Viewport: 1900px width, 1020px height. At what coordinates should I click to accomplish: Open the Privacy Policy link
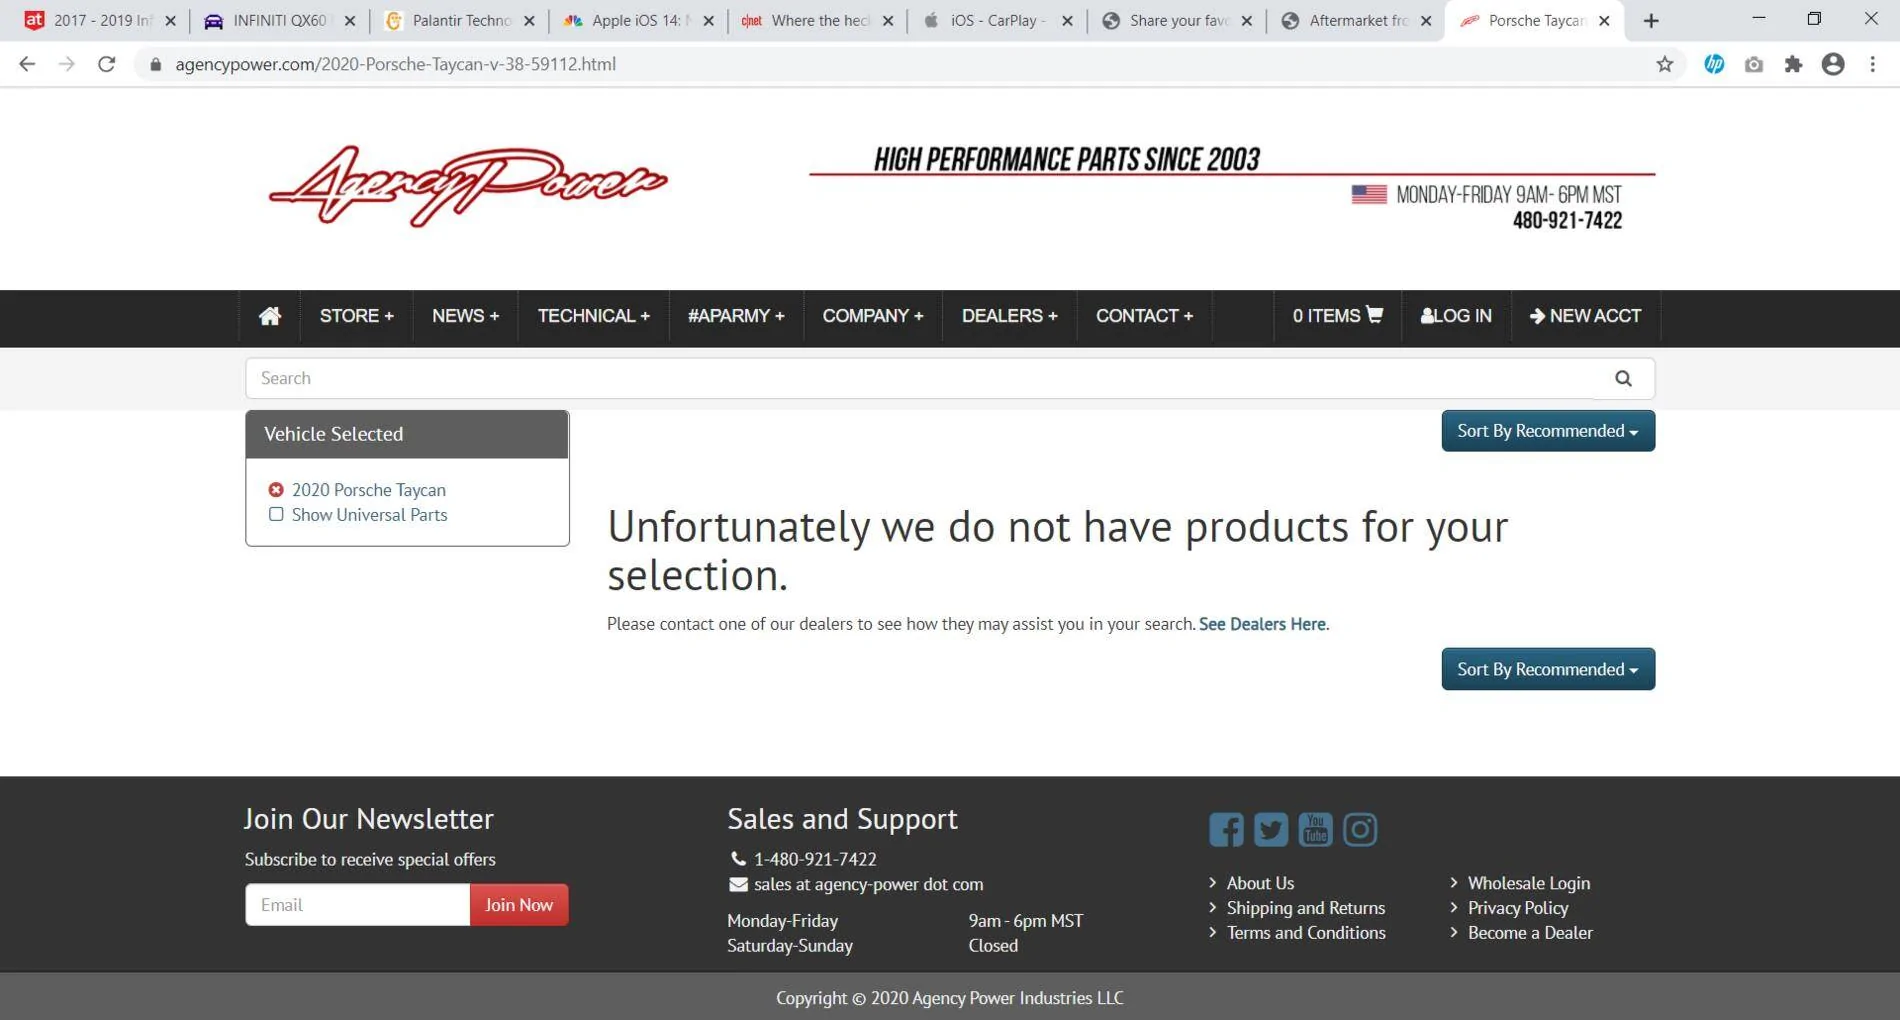click(x=1518, y=908)
